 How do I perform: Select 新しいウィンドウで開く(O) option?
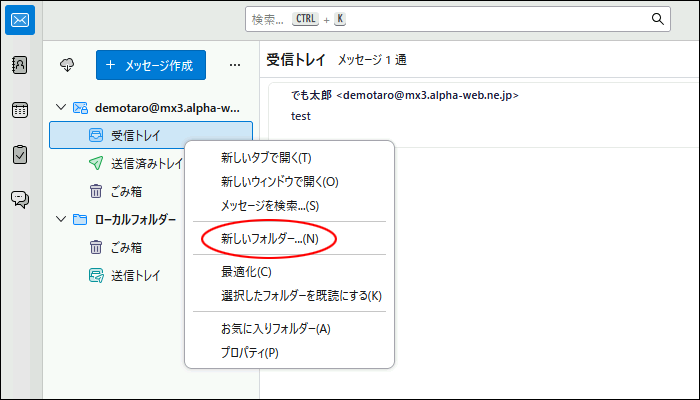pyautogui.click(x=279, y=182)
